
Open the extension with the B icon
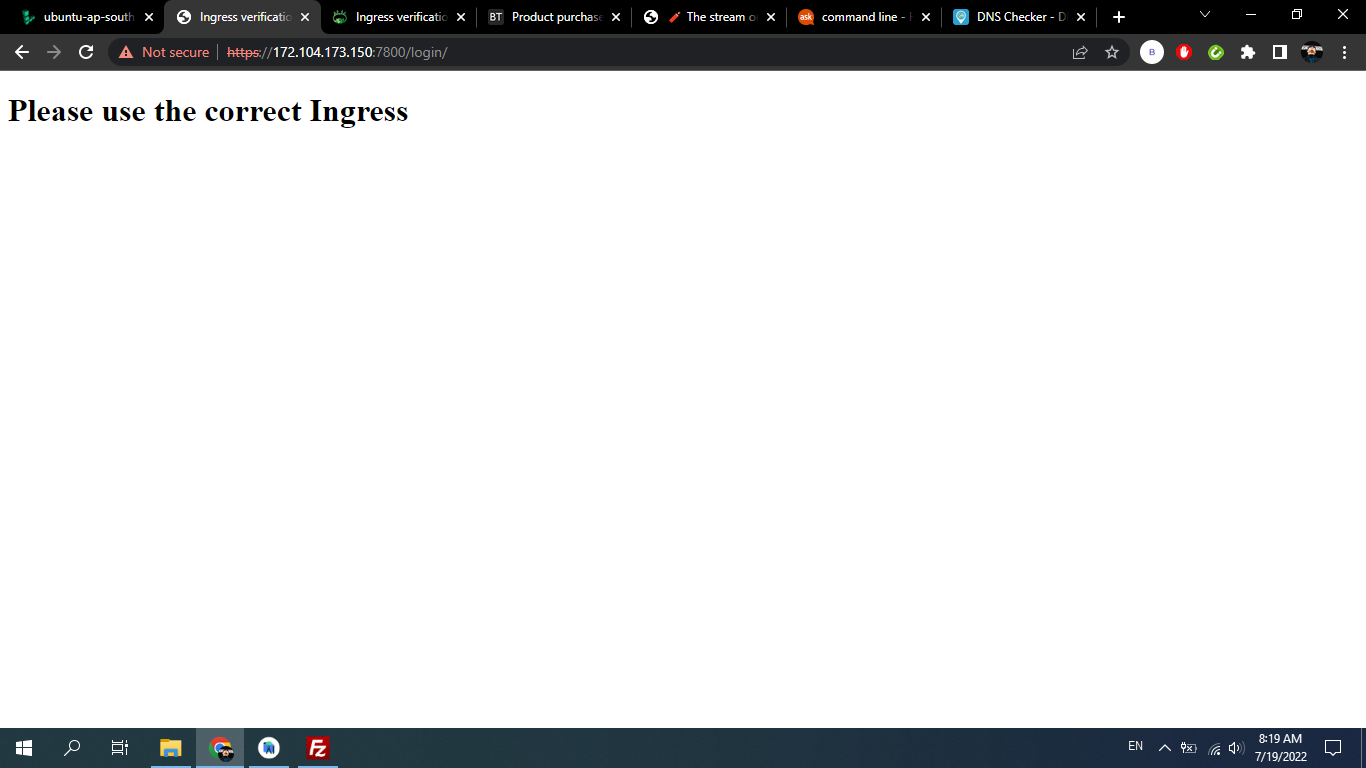[x=1152, y=52]
